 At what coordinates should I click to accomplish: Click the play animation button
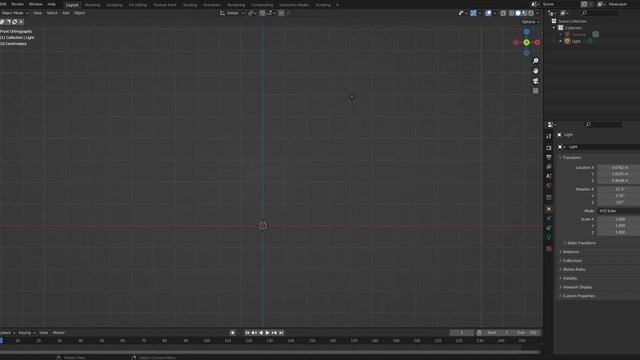point(267,333)
